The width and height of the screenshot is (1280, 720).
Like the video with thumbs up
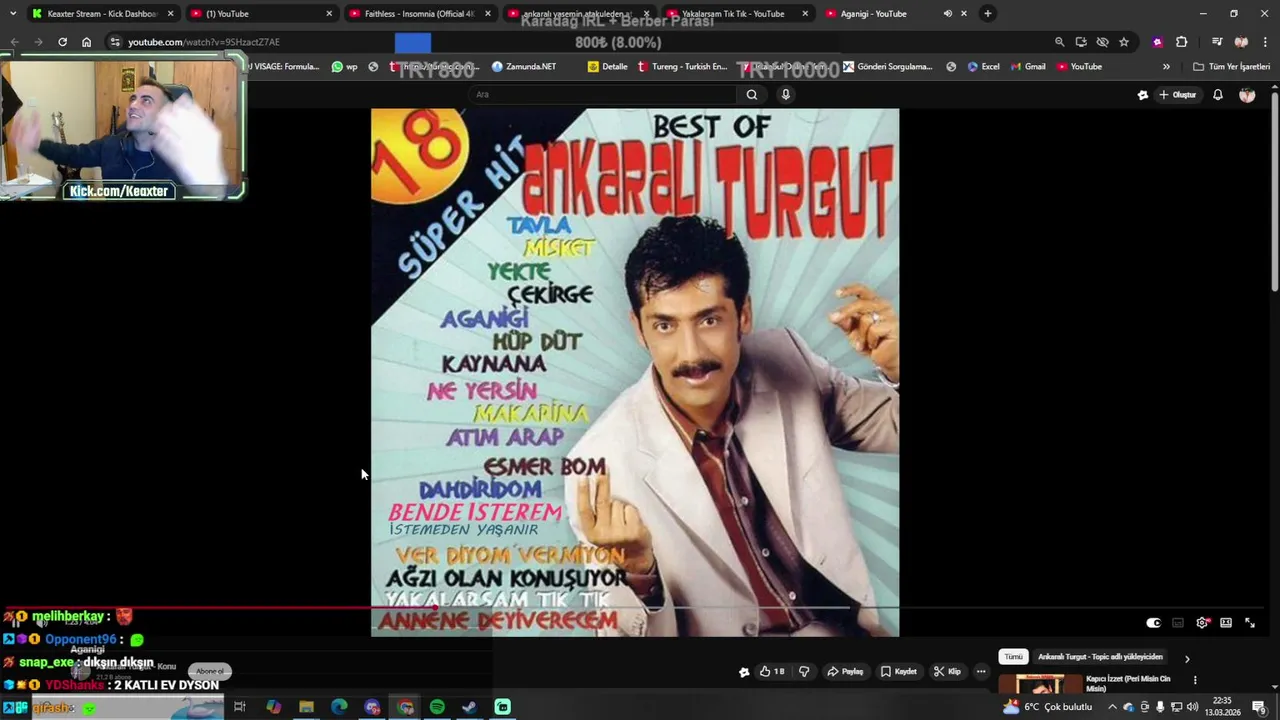click(771, 672)
